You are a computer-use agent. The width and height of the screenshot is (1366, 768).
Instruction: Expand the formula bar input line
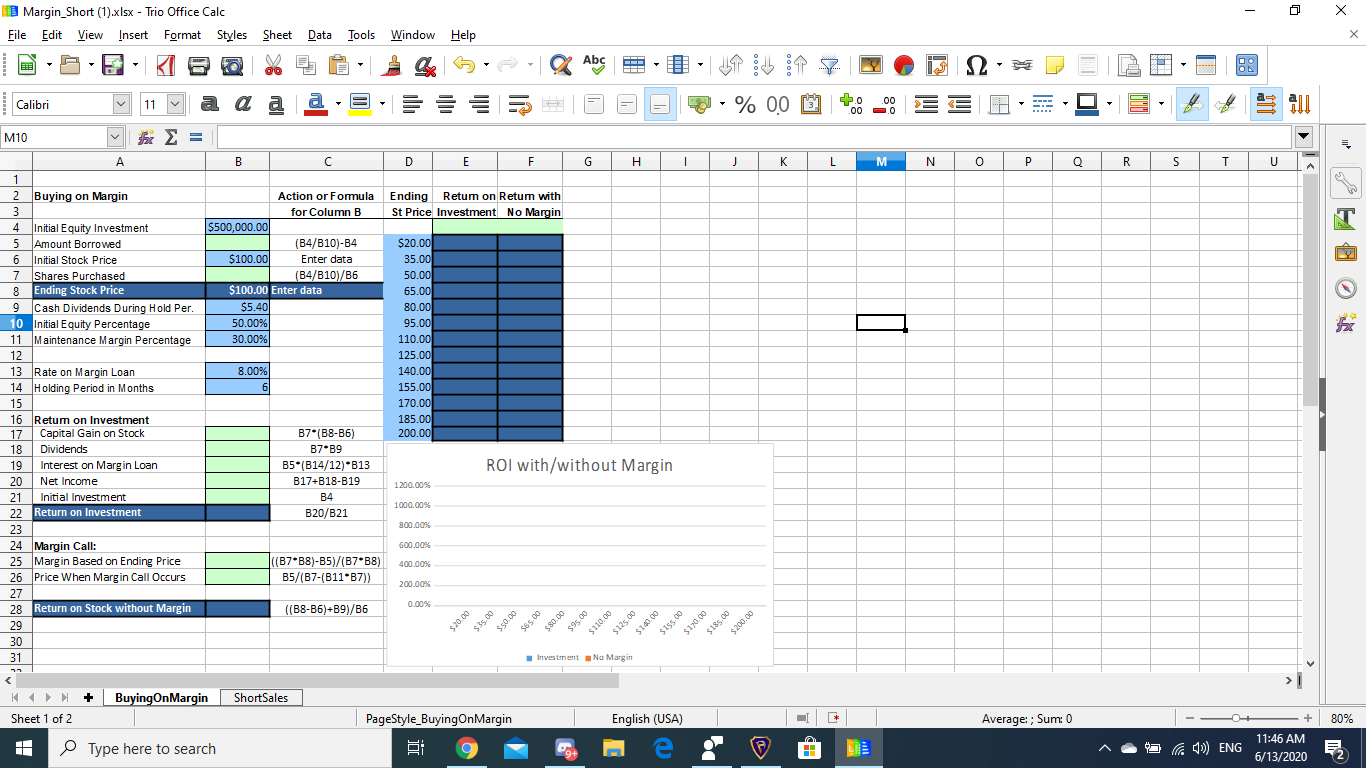pyautogui.click(x=1301, y=135)
